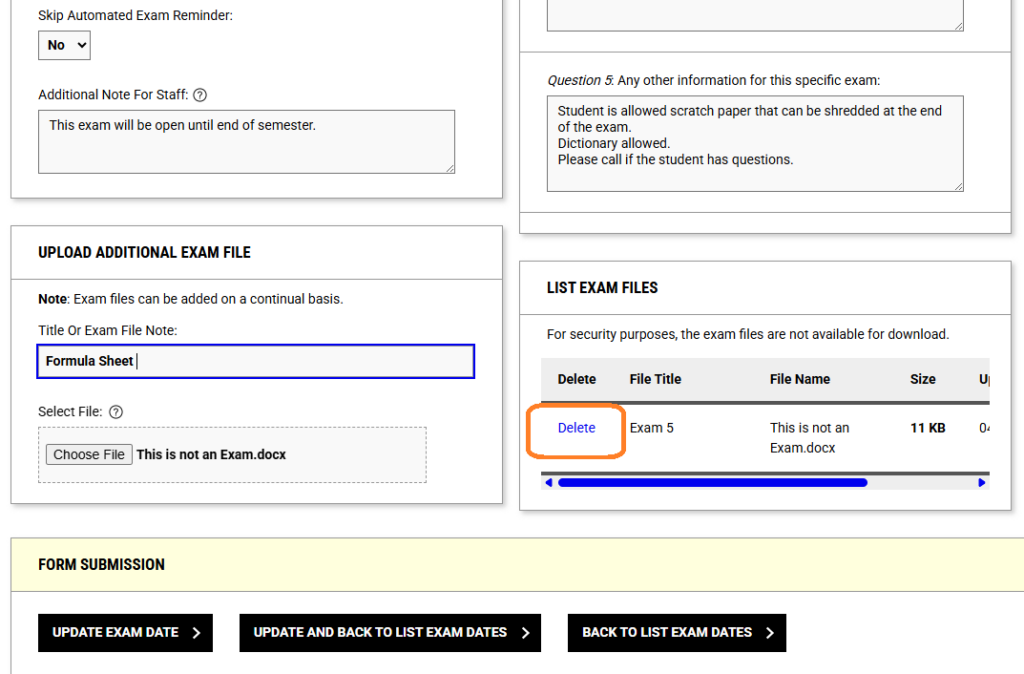Click the 'Exam 5' file title cell
Image resolution: width=1024 pixels, height=674 pixels.
(x=651, y=428)
